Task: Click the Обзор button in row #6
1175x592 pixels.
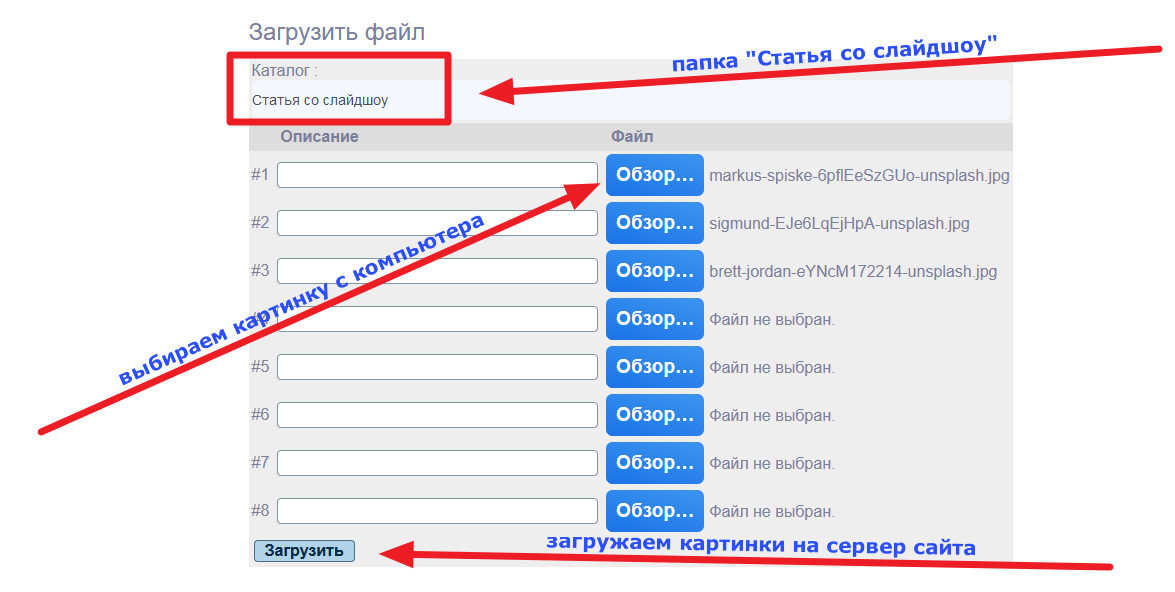Action: (x=654, y=415)
